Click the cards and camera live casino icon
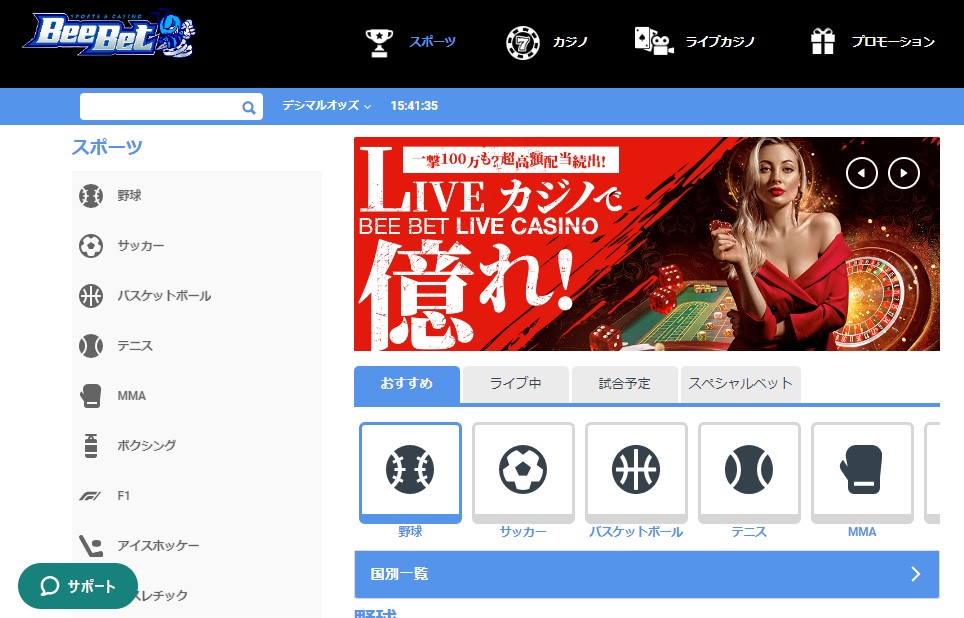The height and width of the screenshot is (618, 964). click(654, 41)
